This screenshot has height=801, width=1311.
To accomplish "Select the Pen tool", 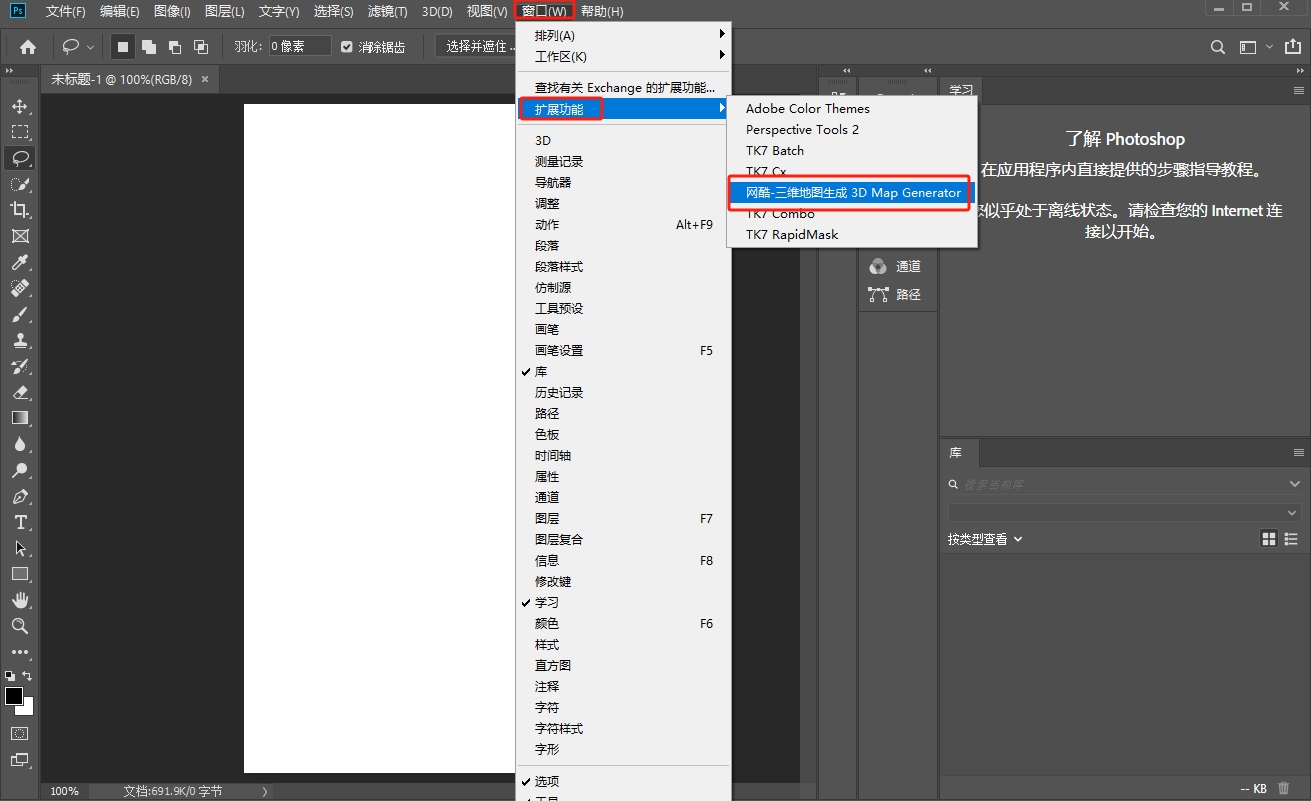I will [x=20, y=496].
